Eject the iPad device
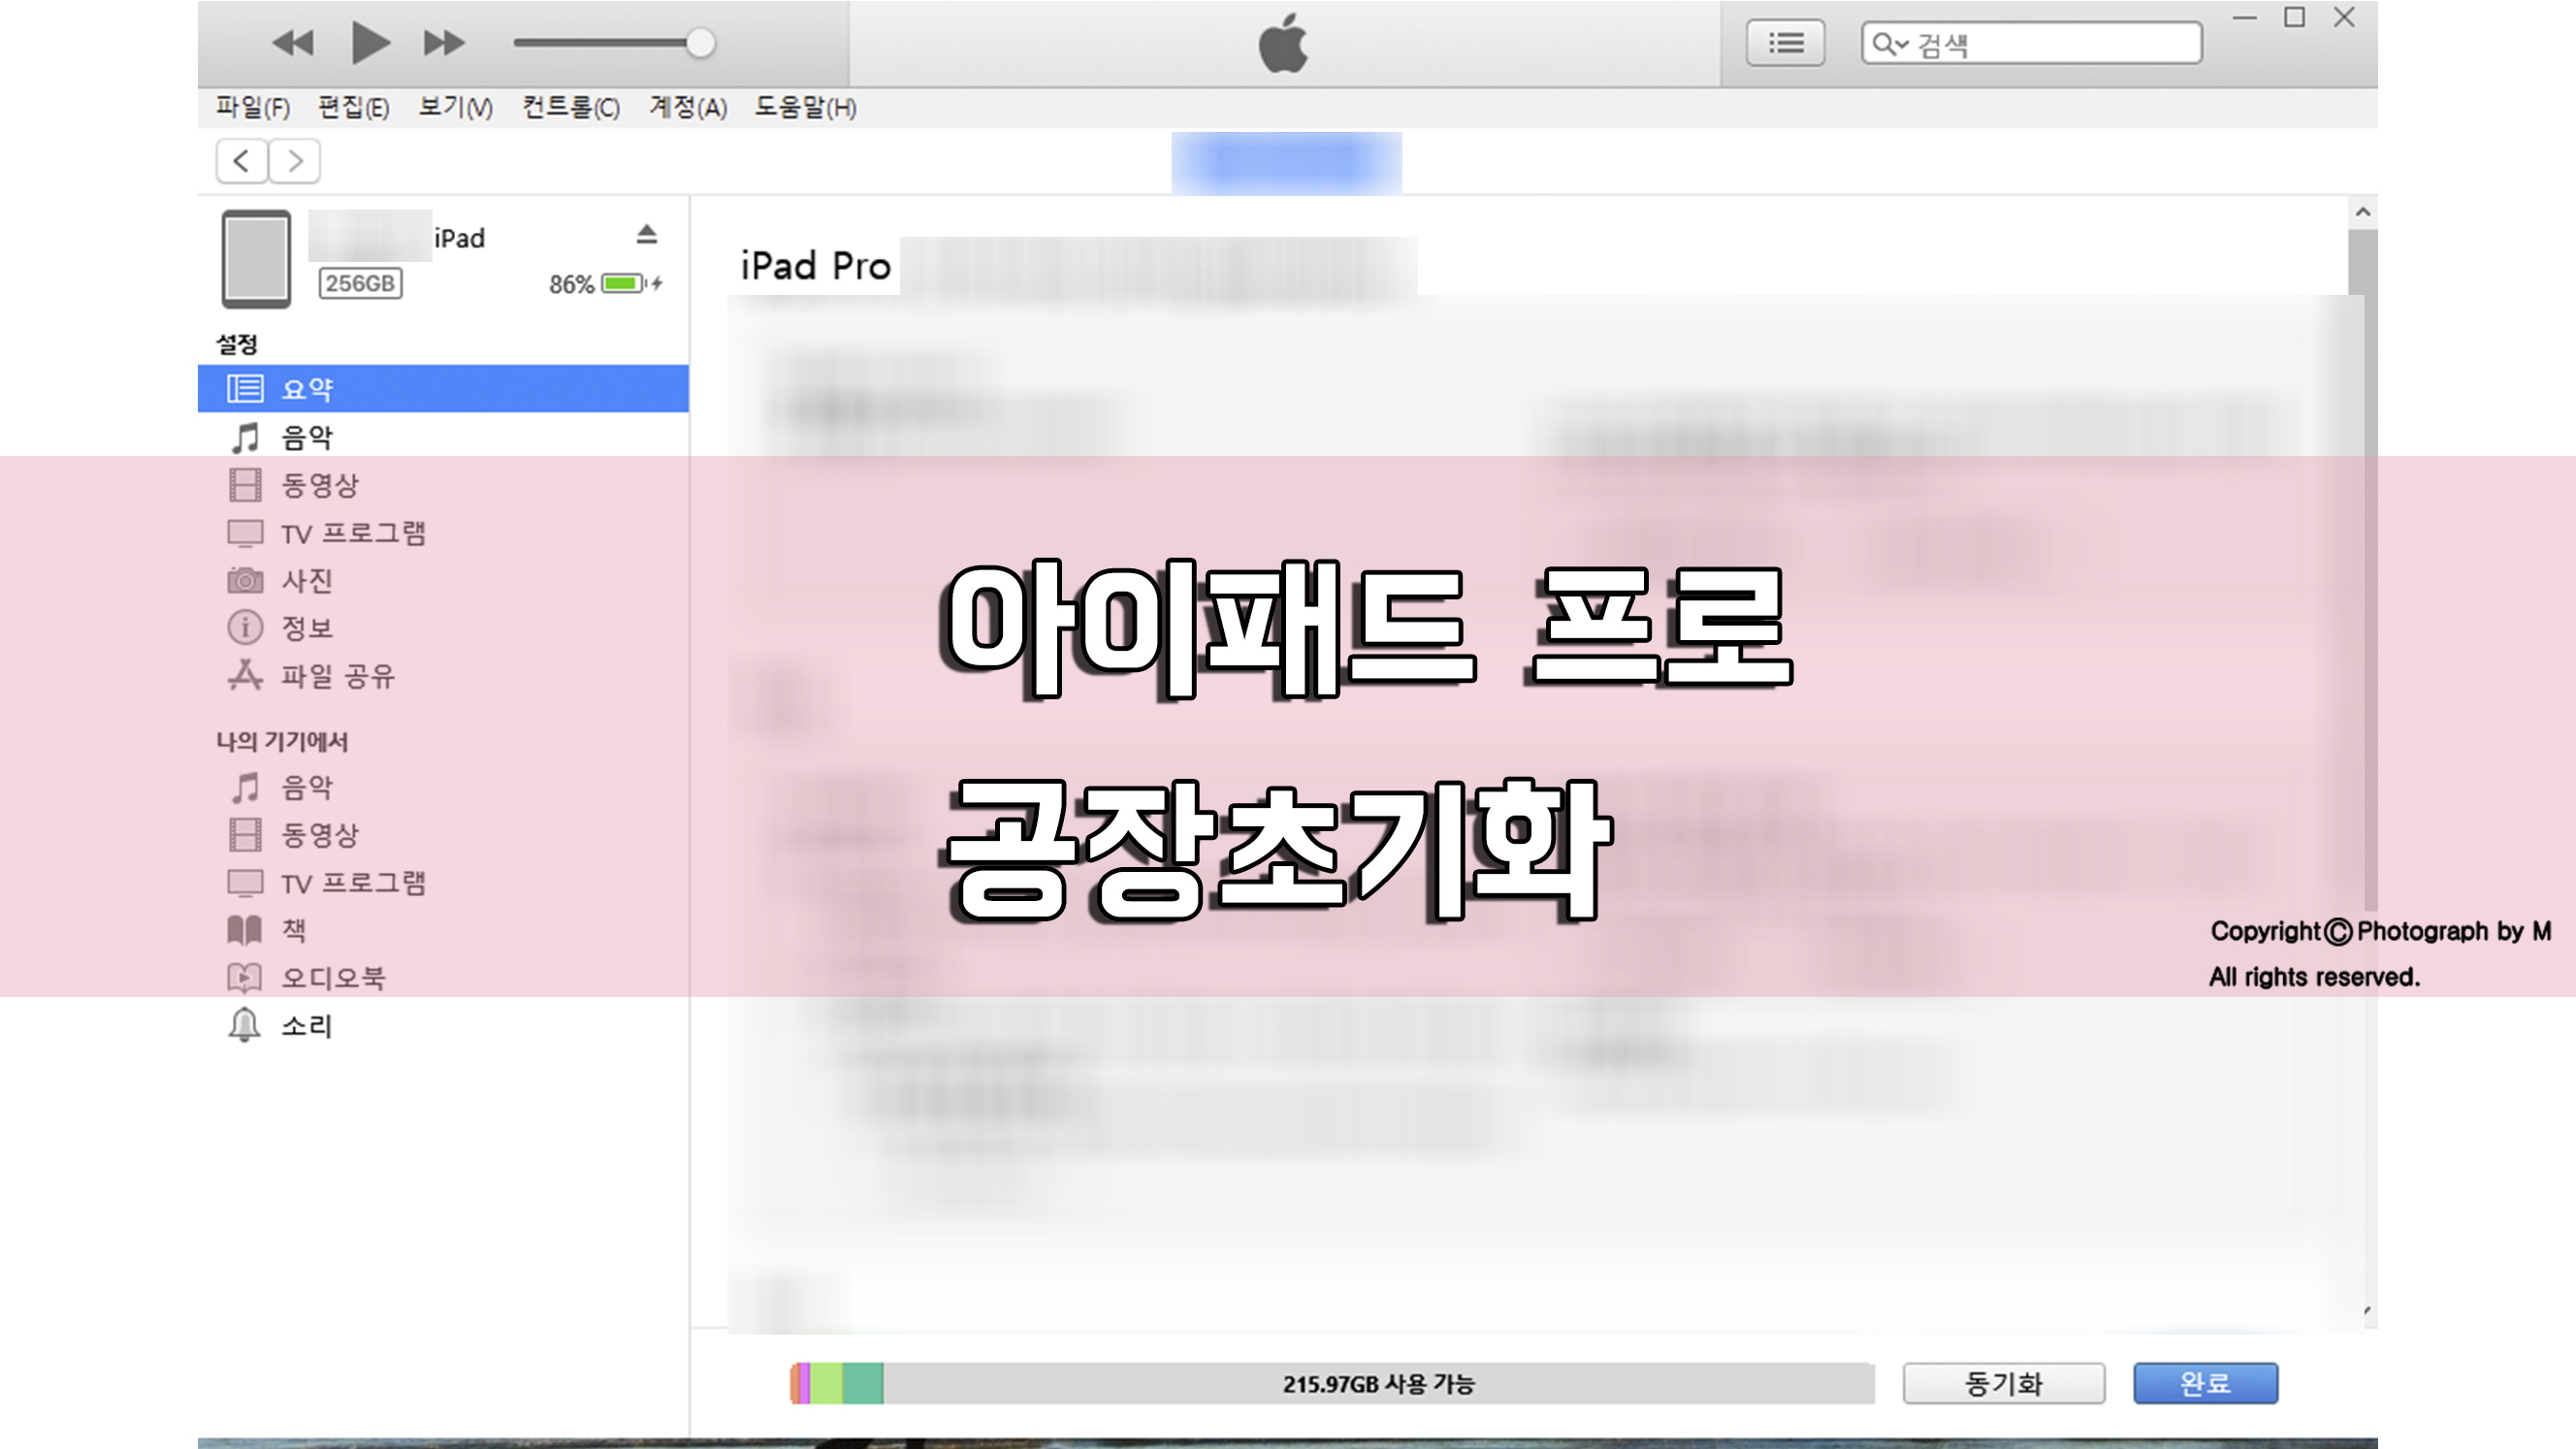Screen dimensions: 2576x1449 [x=647, y=235]
